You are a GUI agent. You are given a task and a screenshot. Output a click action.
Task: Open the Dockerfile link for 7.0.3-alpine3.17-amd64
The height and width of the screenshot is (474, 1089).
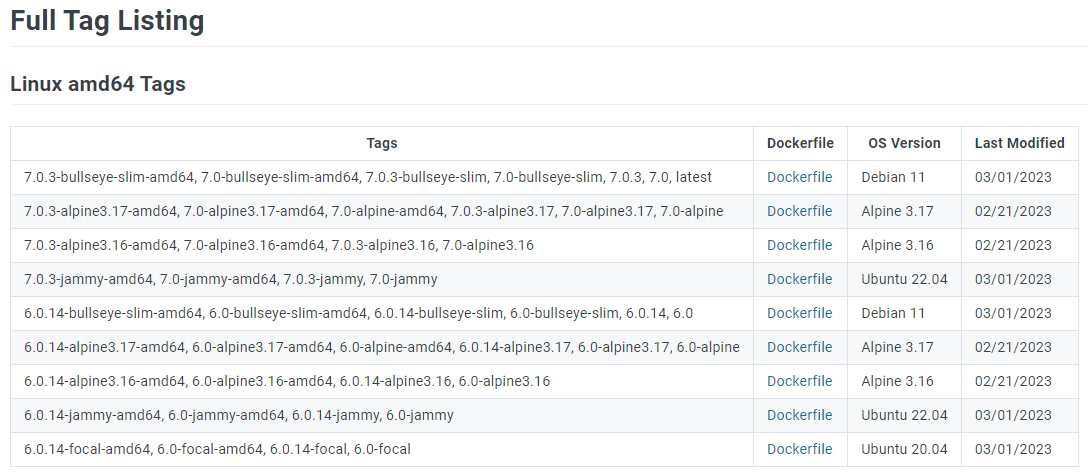pyautogui.click(x=799, y=211)
